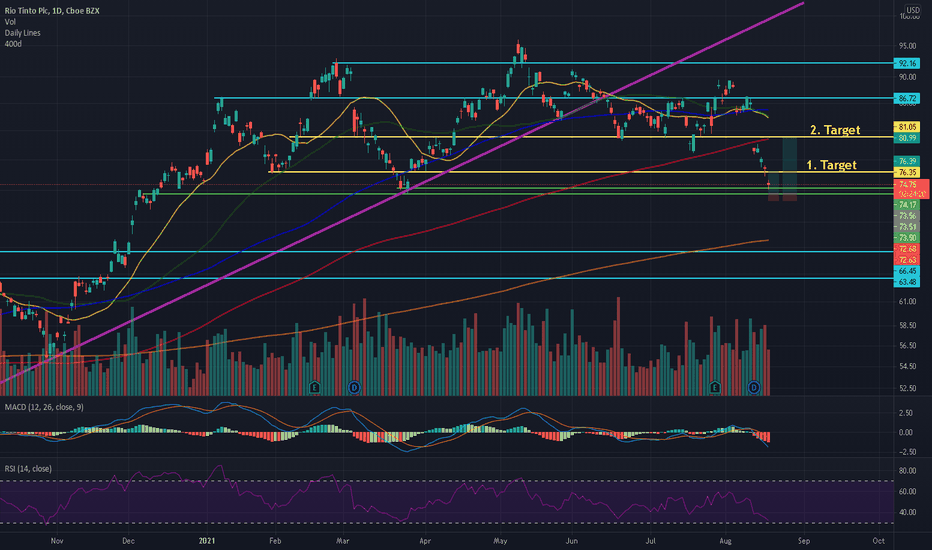Click the 76.35 yellow price label
The width and height of the screenshot is (932, 550).
[x=907, y=172]
